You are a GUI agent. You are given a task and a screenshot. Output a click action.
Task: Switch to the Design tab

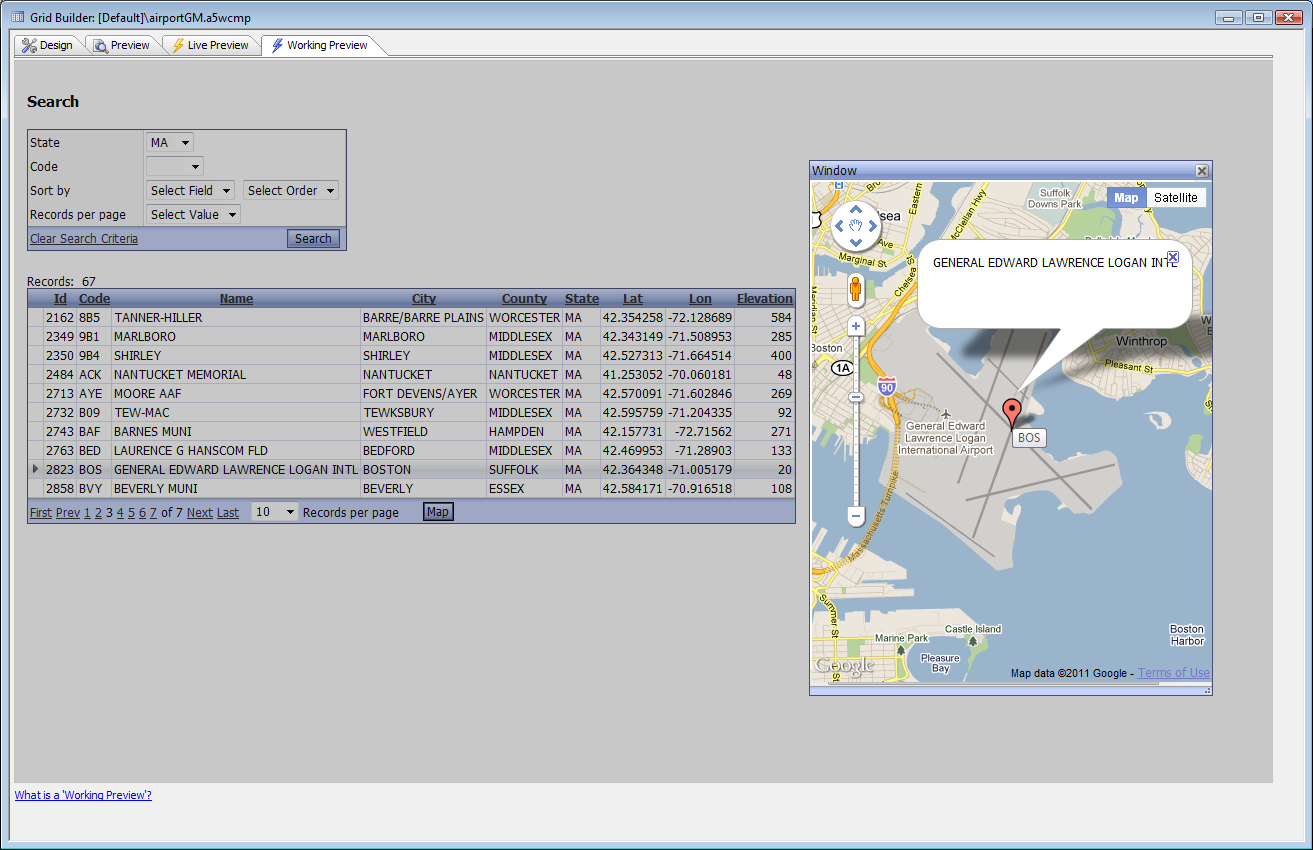point(48,45)
